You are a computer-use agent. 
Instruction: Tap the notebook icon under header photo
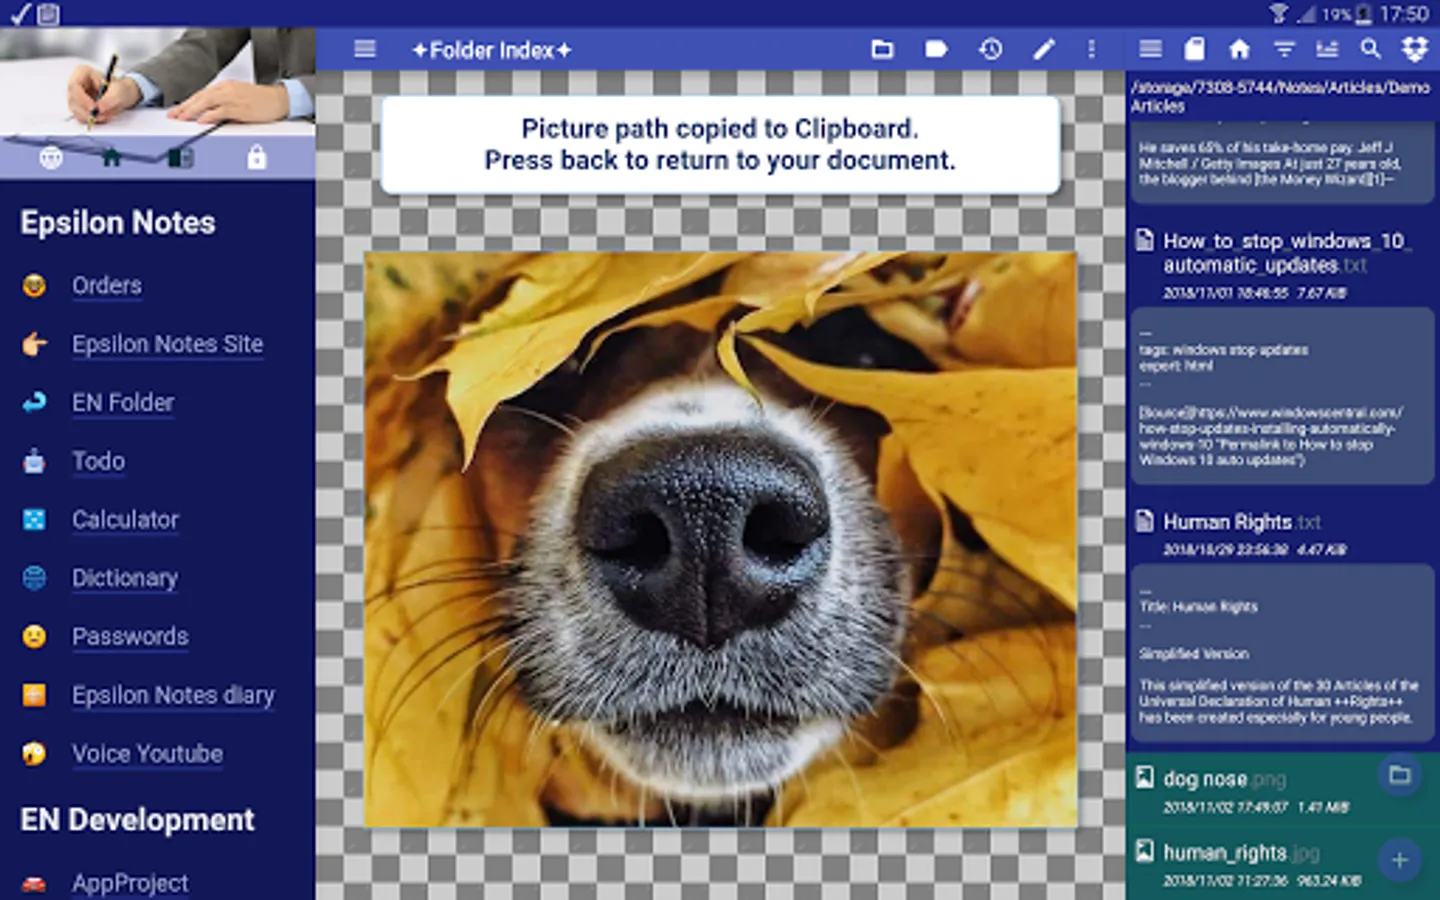pyautogui.click(x=181, y=157)
